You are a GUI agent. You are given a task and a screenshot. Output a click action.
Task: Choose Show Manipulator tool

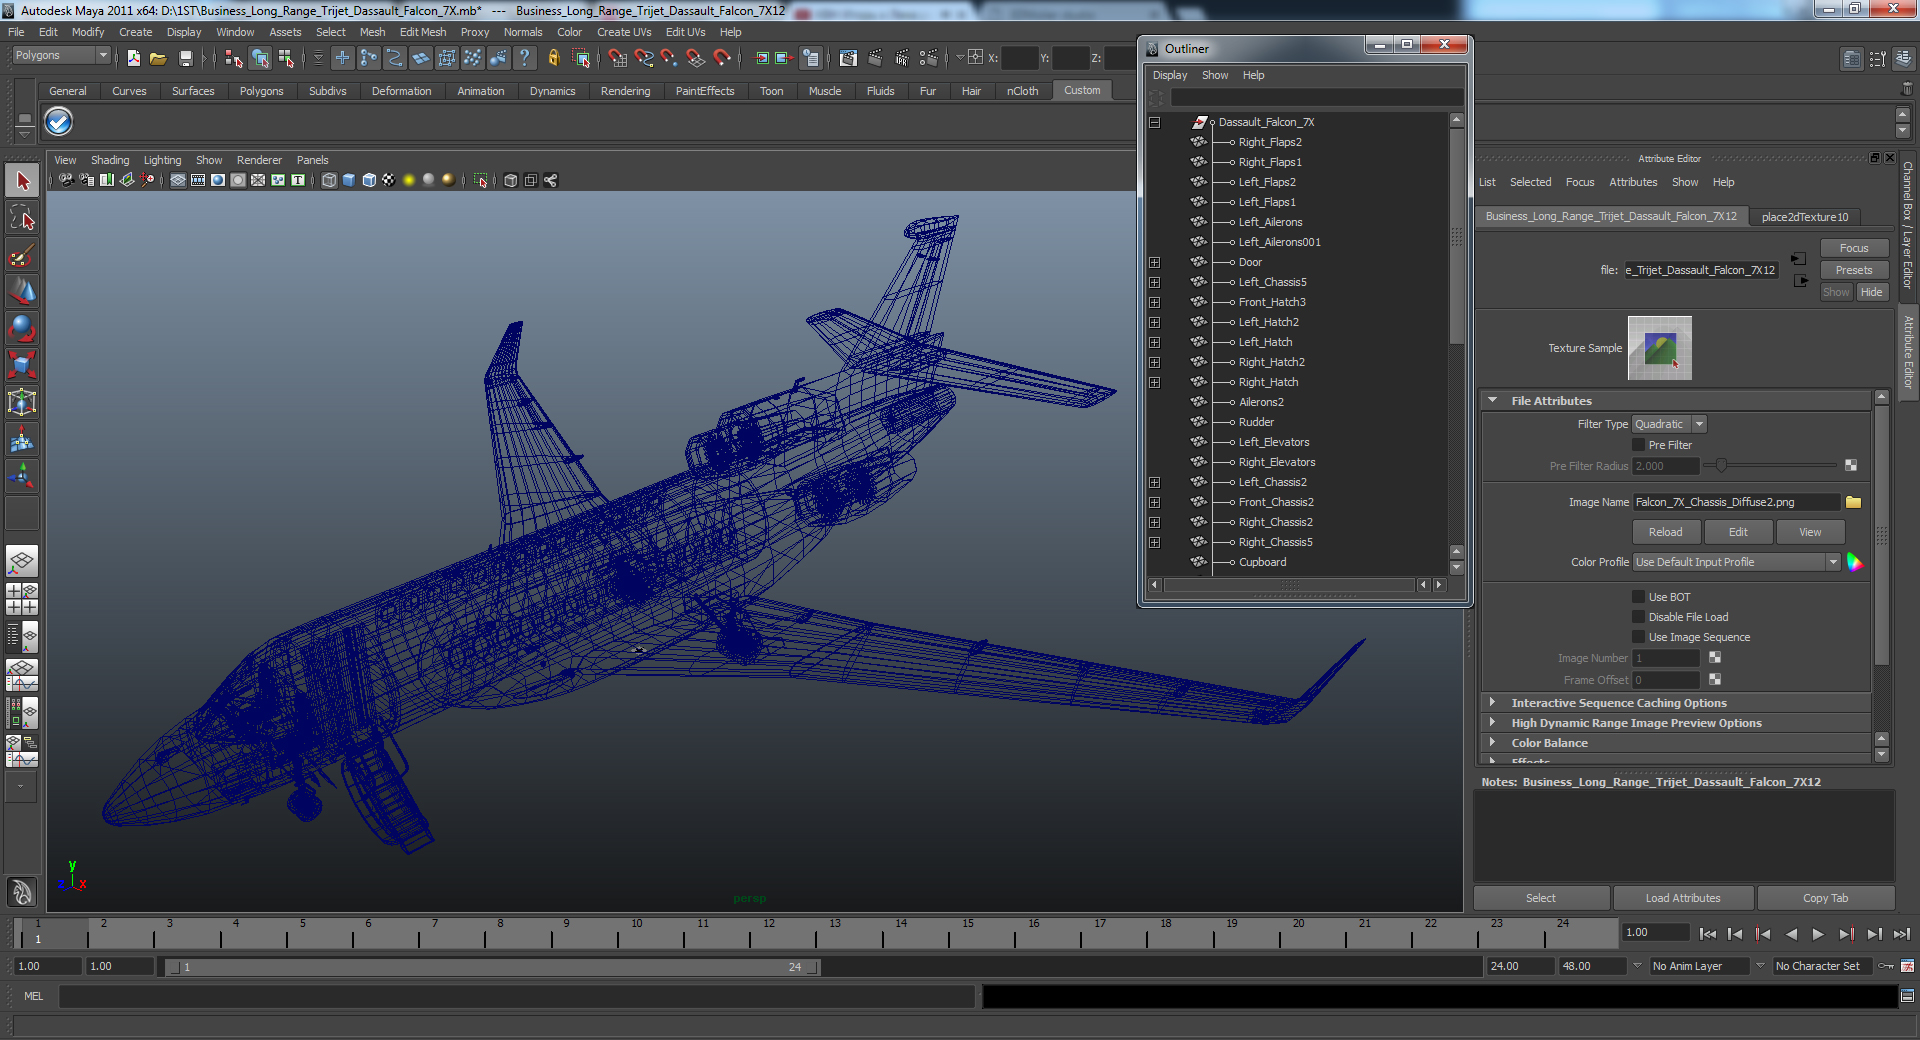(22, 476)
